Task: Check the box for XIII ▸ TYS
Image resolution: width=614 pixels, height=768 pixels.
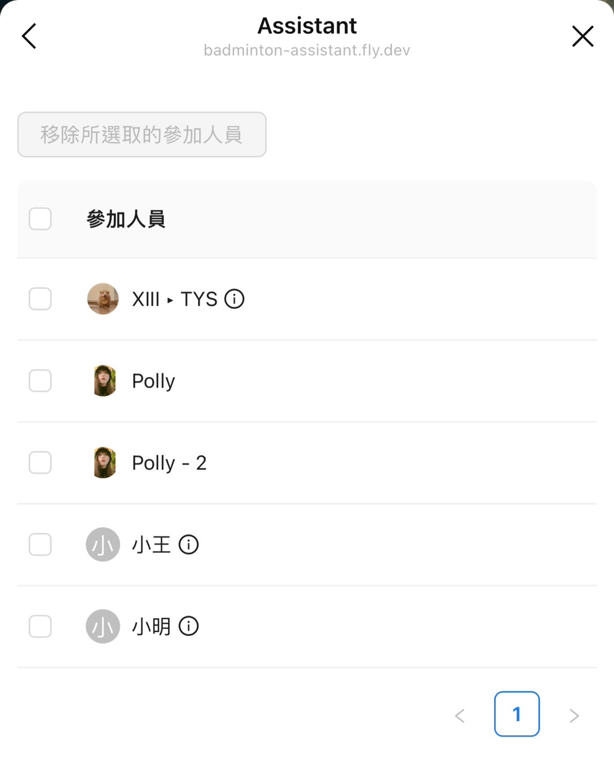Action: tap(40, 299)
